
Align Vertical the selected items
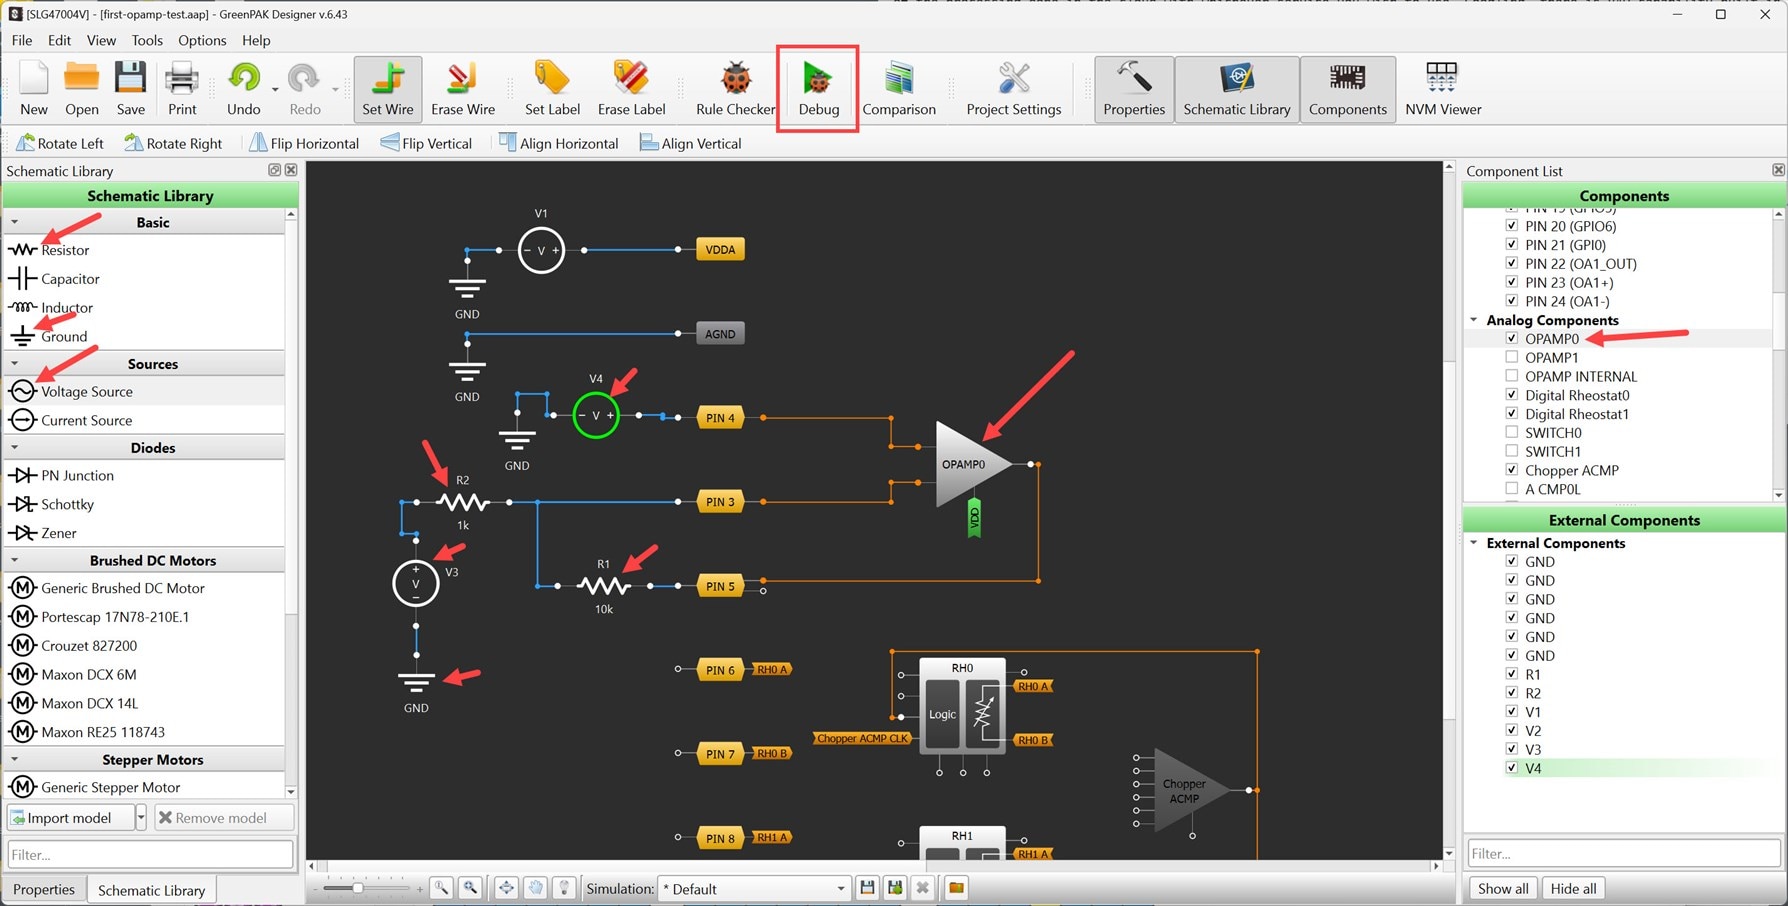pos(691,143)
